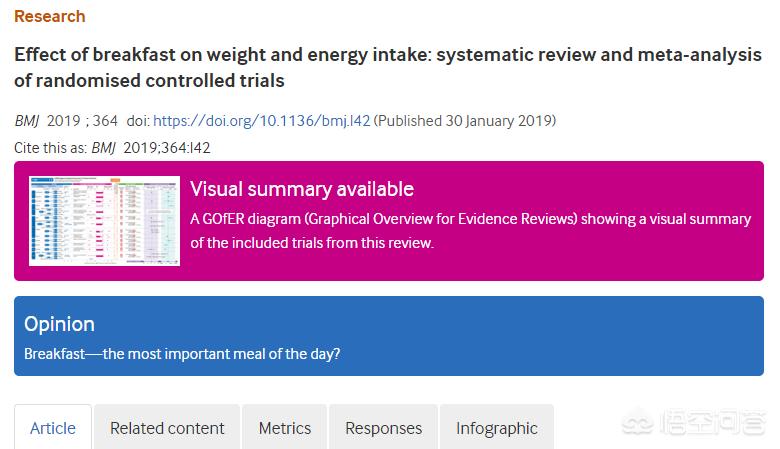View the Responses tab
Screen dimensions: 780x449
pyautogui.click(x=384, y=428)
